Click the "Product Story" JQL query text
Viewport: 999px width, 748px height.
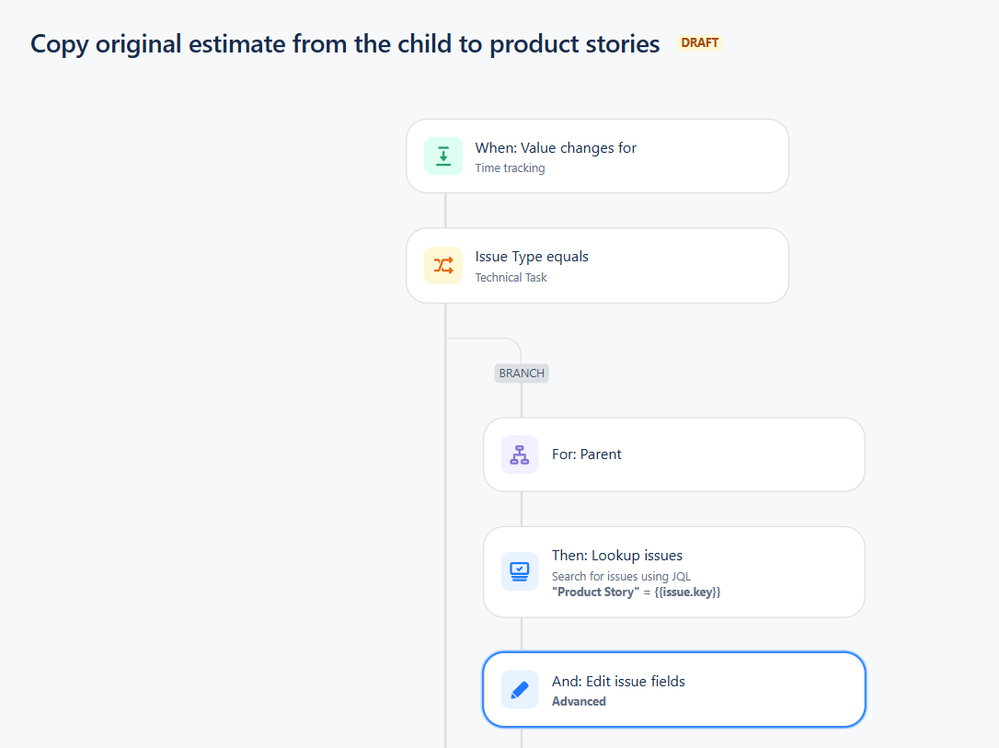coord(636,592)
